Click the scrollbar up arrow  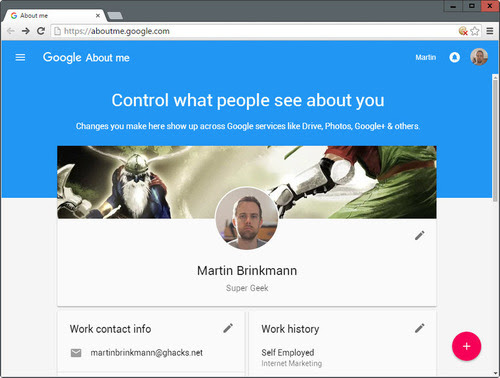pyautogui.click(x=495, y=77)
